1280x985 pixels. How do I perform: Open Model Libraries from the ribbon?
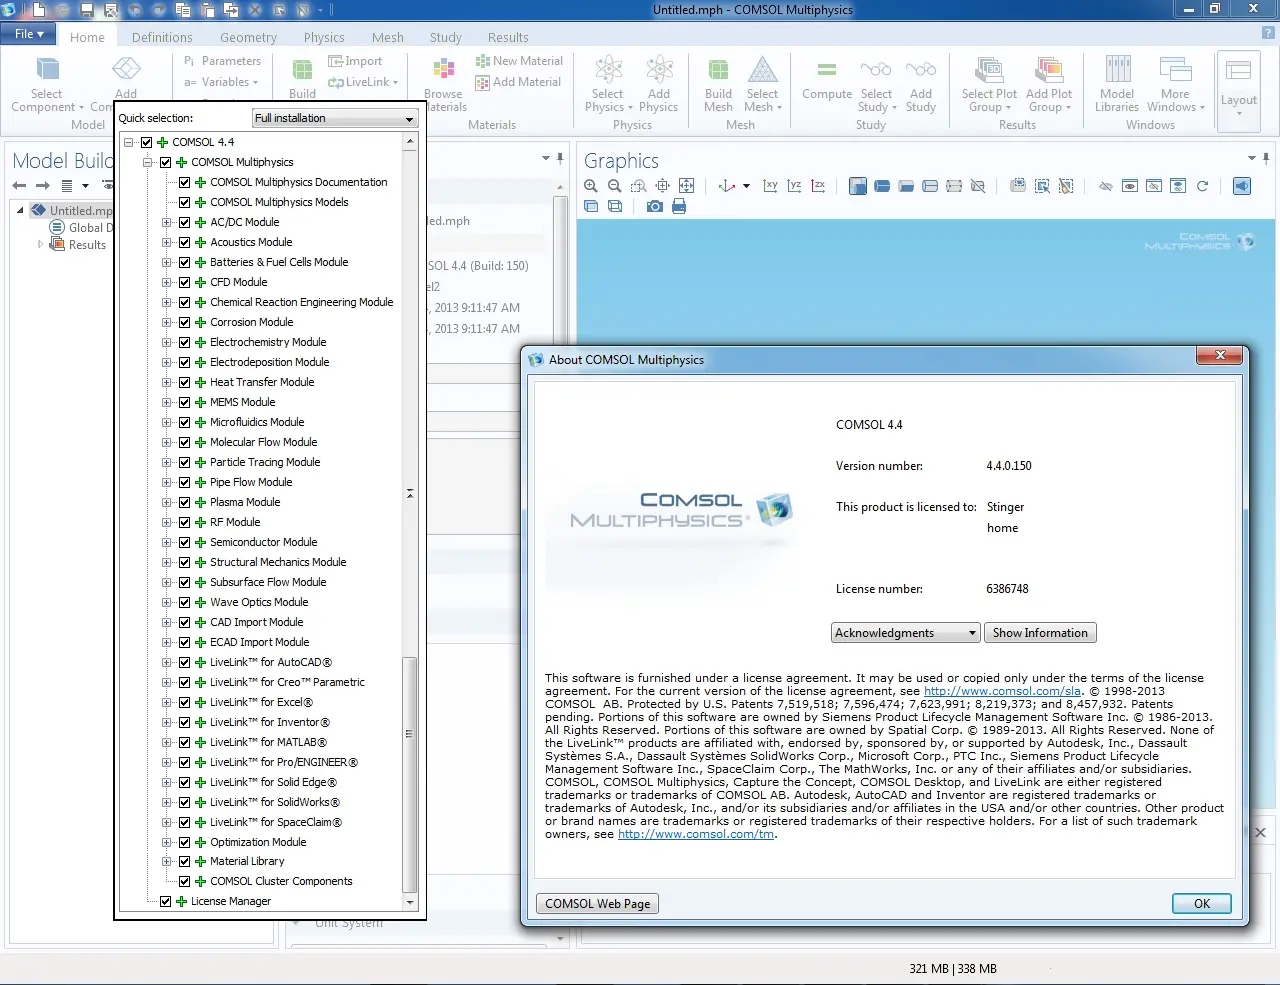tap(1117, 83)
